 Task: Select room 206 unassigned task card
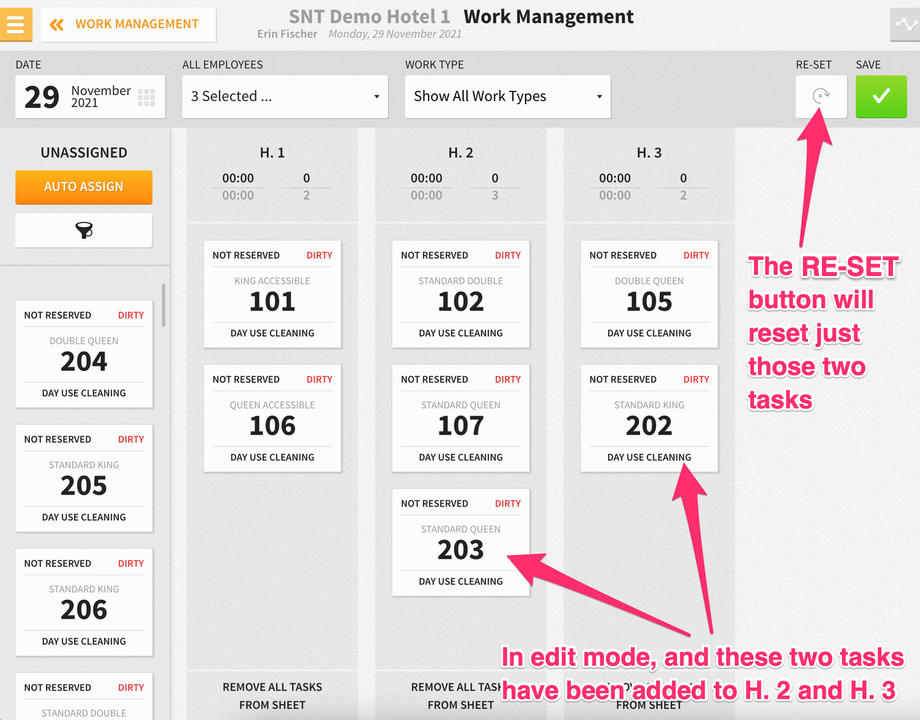84,603
